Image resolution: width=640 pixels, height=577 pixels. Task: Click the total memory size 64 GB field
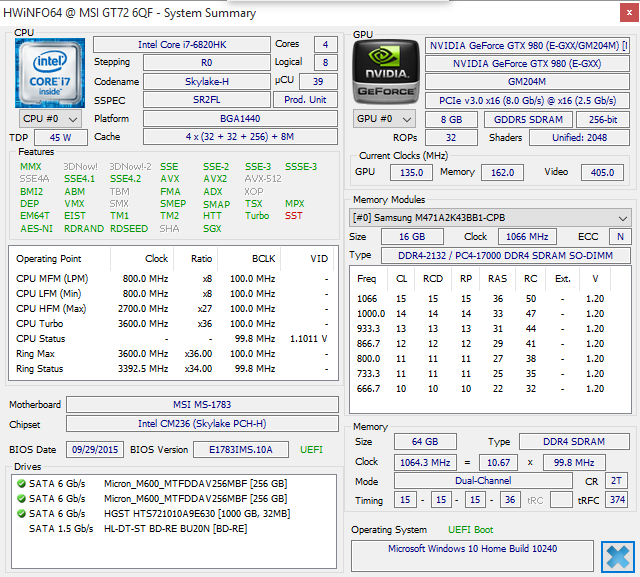click(x=425, y=442)
